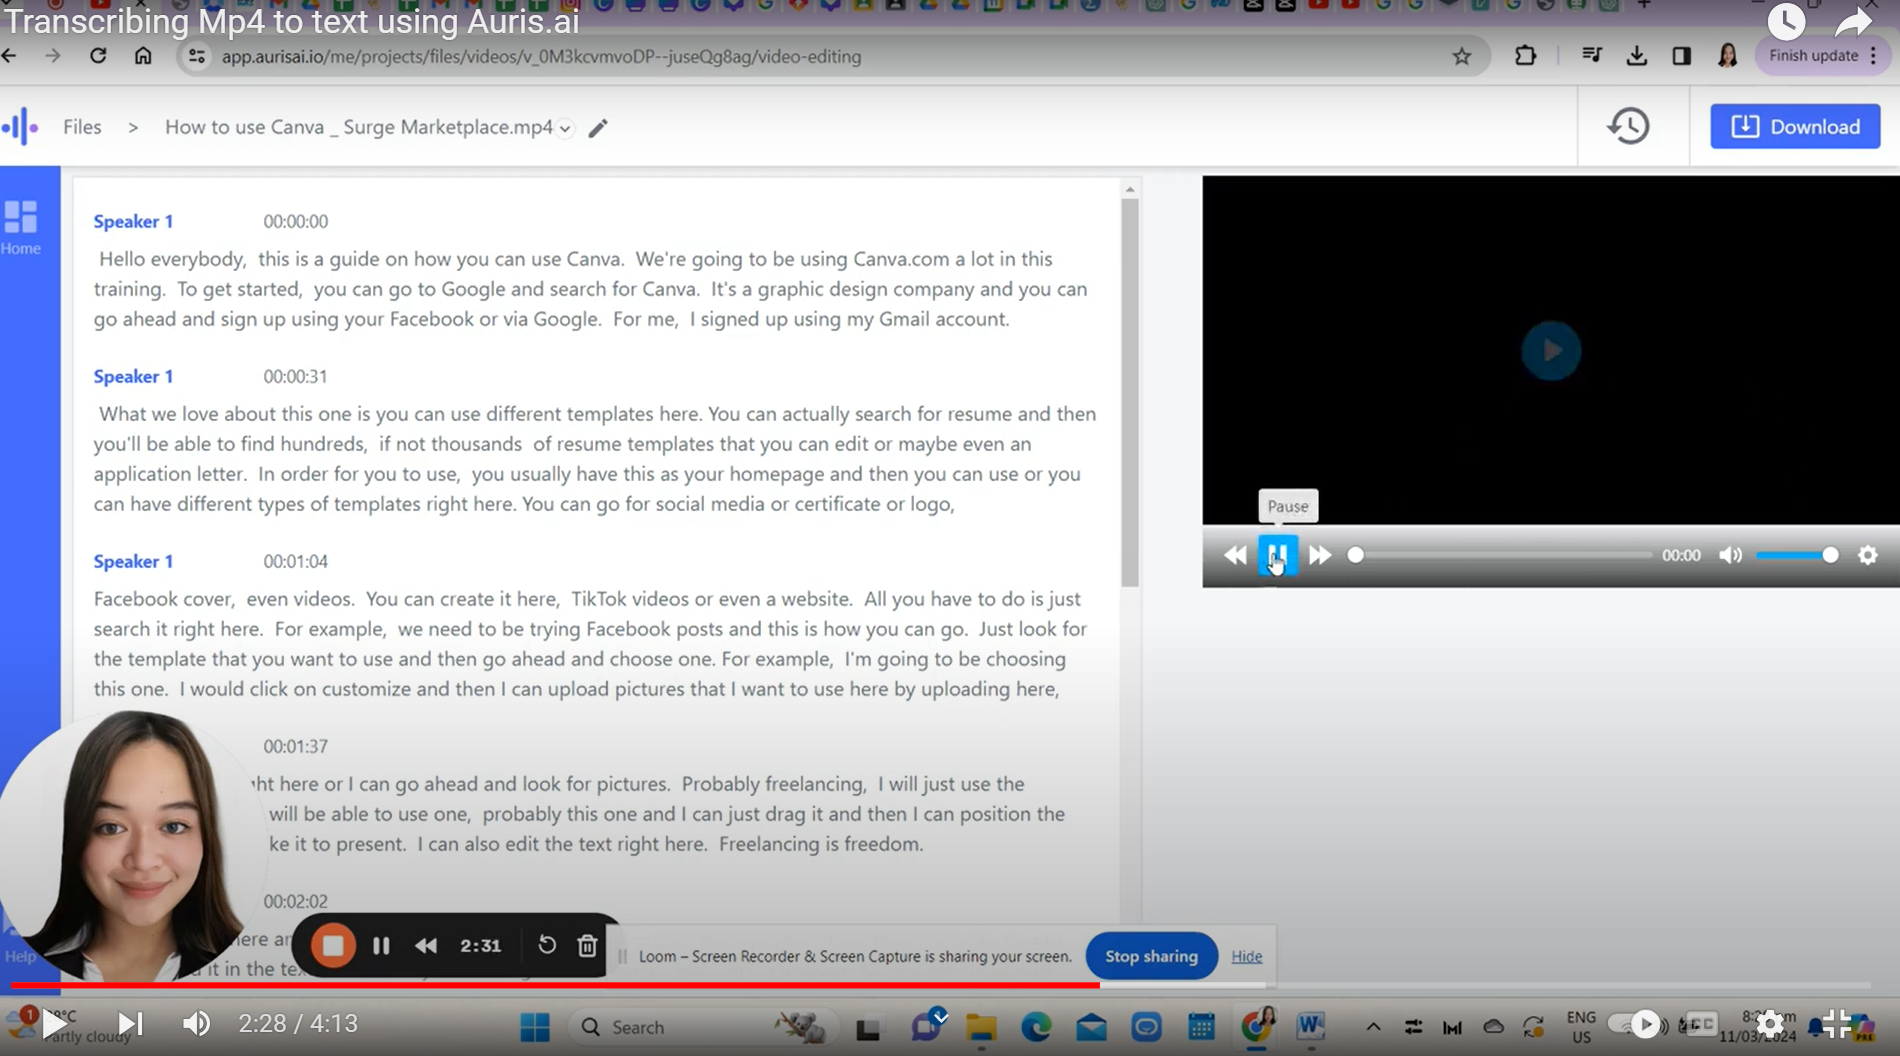Open File Explorer from the taskbar

pos(981,1027)
